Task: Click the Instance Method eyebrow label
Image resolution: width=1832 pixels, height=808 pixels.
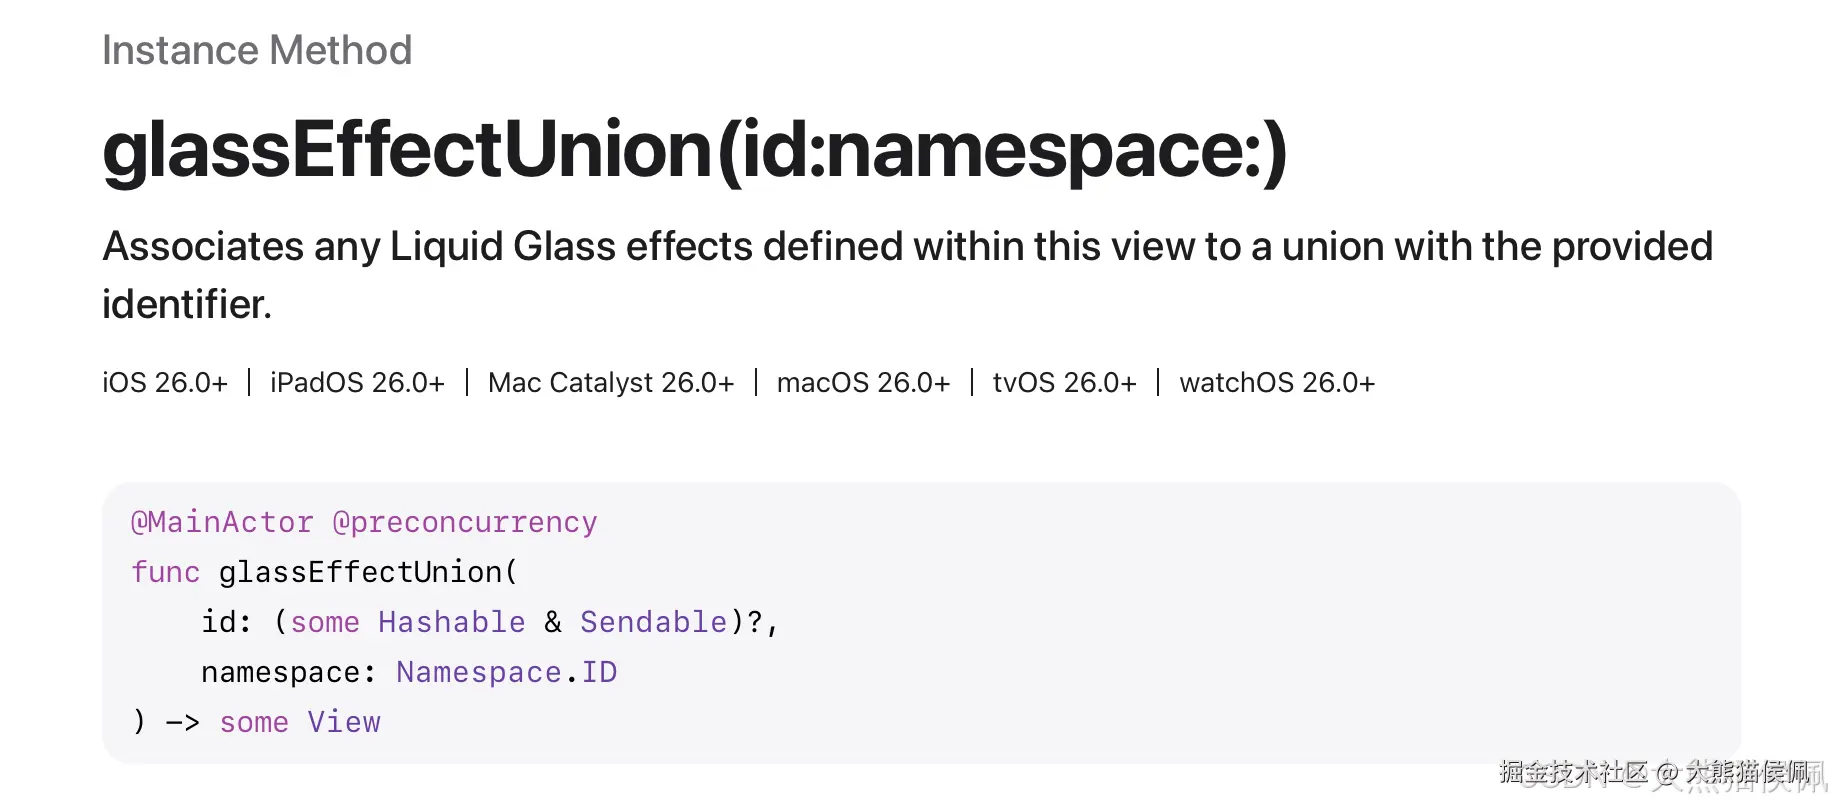Action: (257, 50)
